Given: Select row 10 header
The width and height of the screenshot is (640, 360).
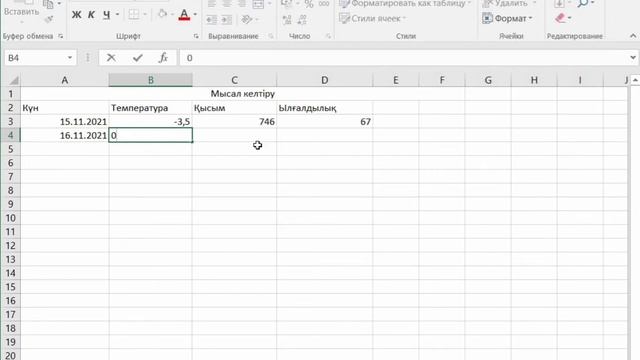Looking at the screenshot, I should (x=11, y=218).
